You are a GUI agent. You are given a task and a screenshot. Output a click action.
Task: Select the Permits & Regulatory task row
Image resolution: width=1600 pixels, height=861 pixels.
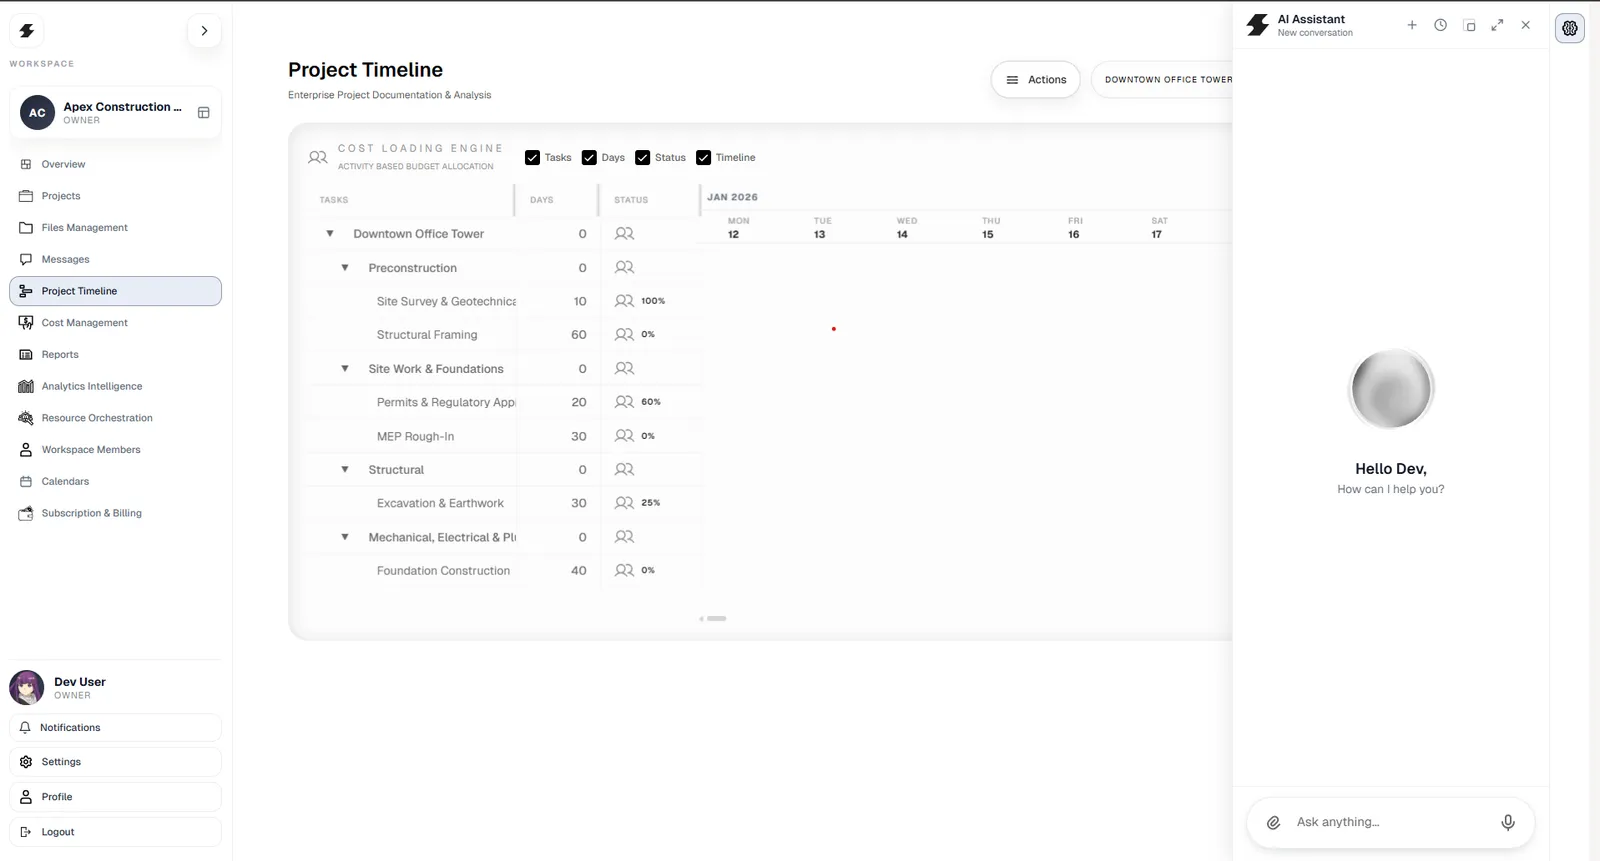(505, 402)
